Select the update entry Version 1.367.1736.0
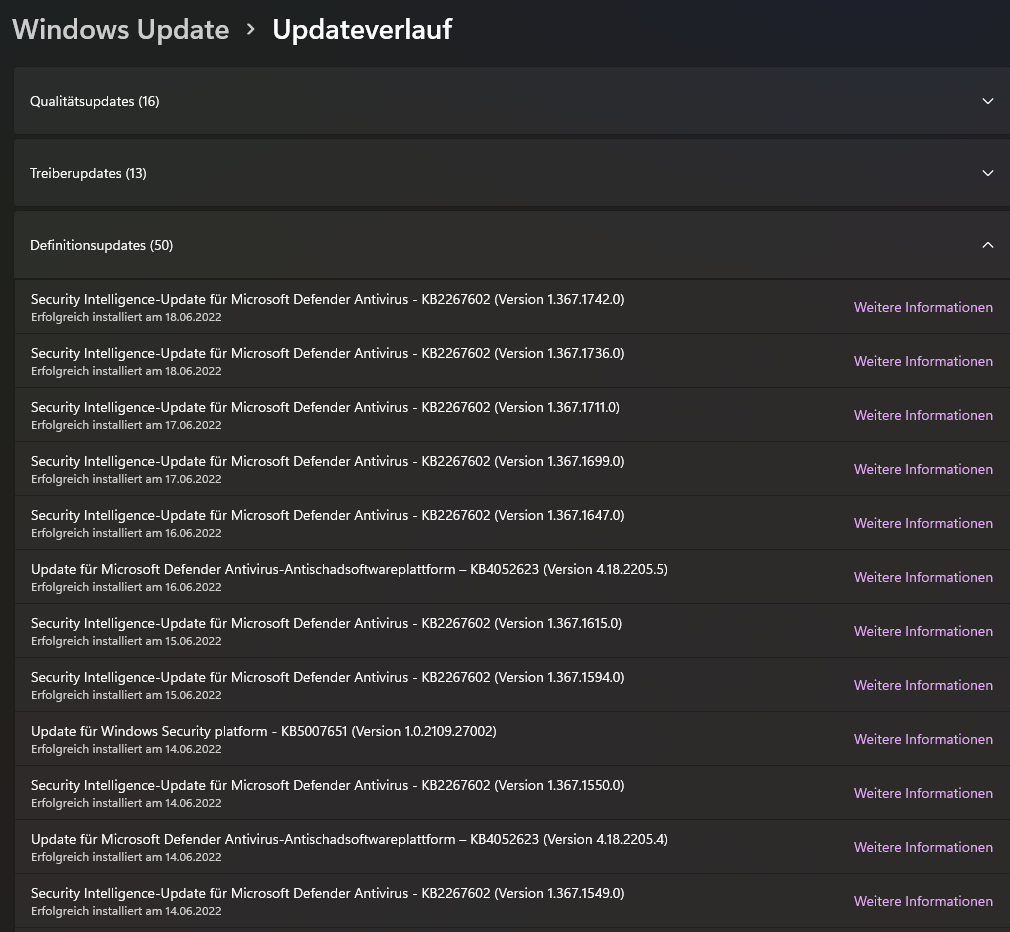The height and width of the screenshot is (932, 1010). pos(512,361)
